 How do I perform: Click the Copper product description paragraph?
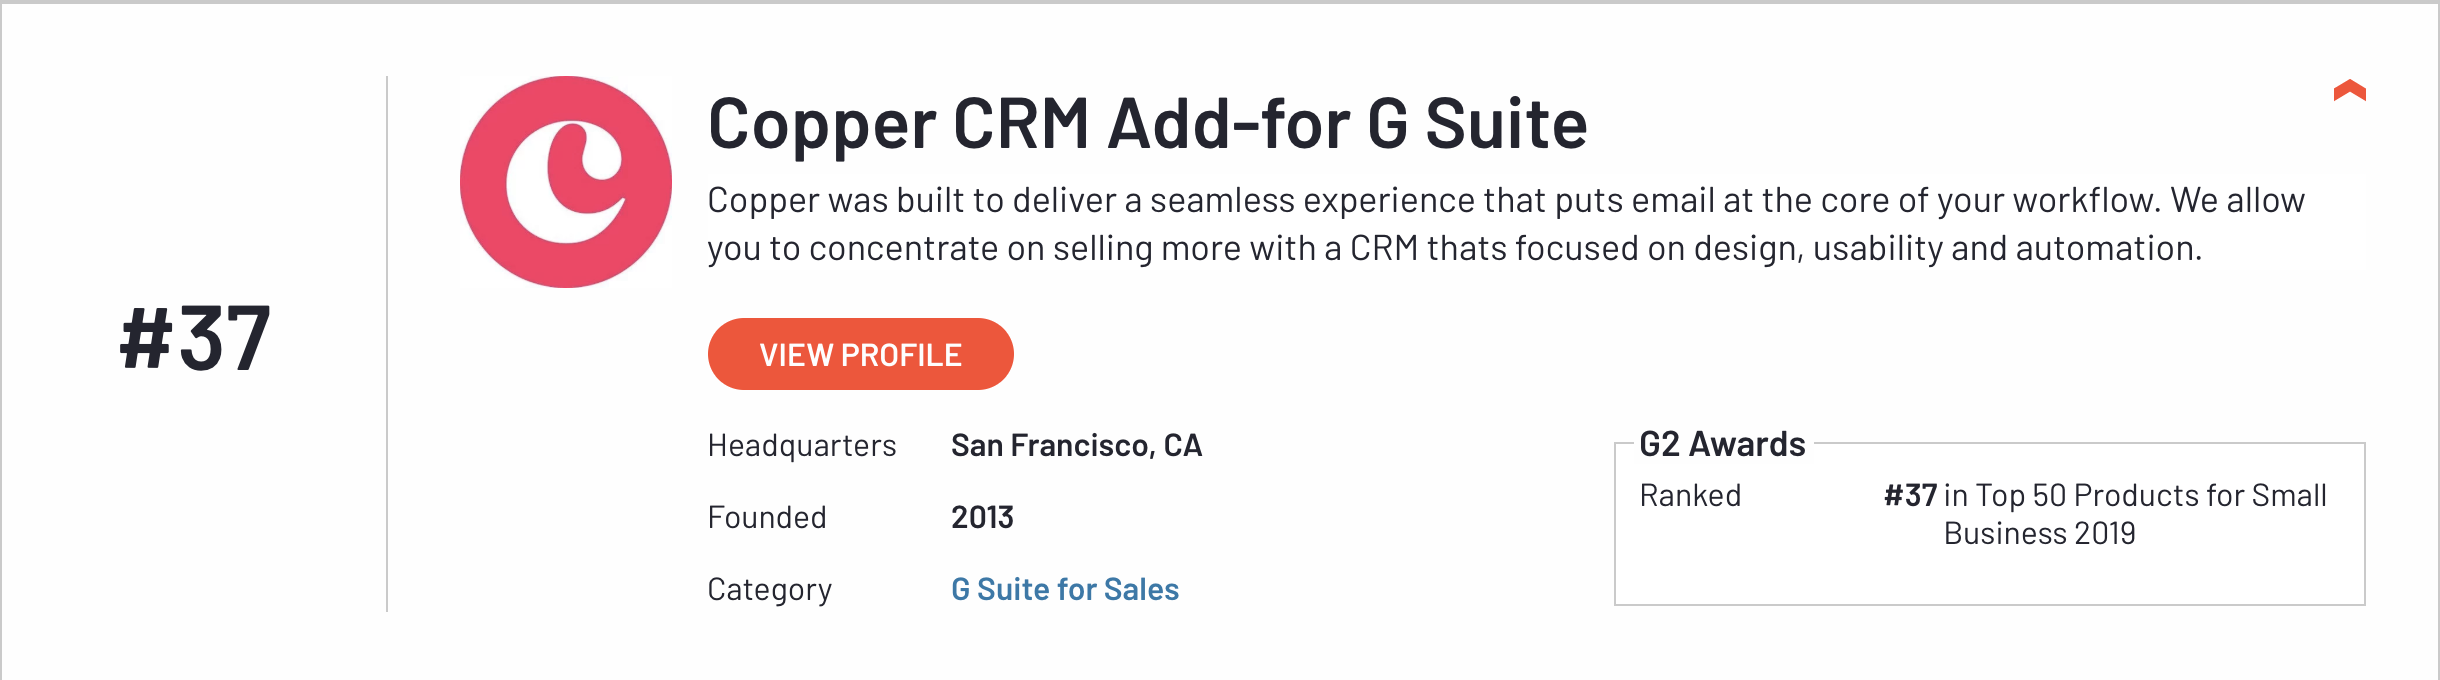click(1506, 224)
